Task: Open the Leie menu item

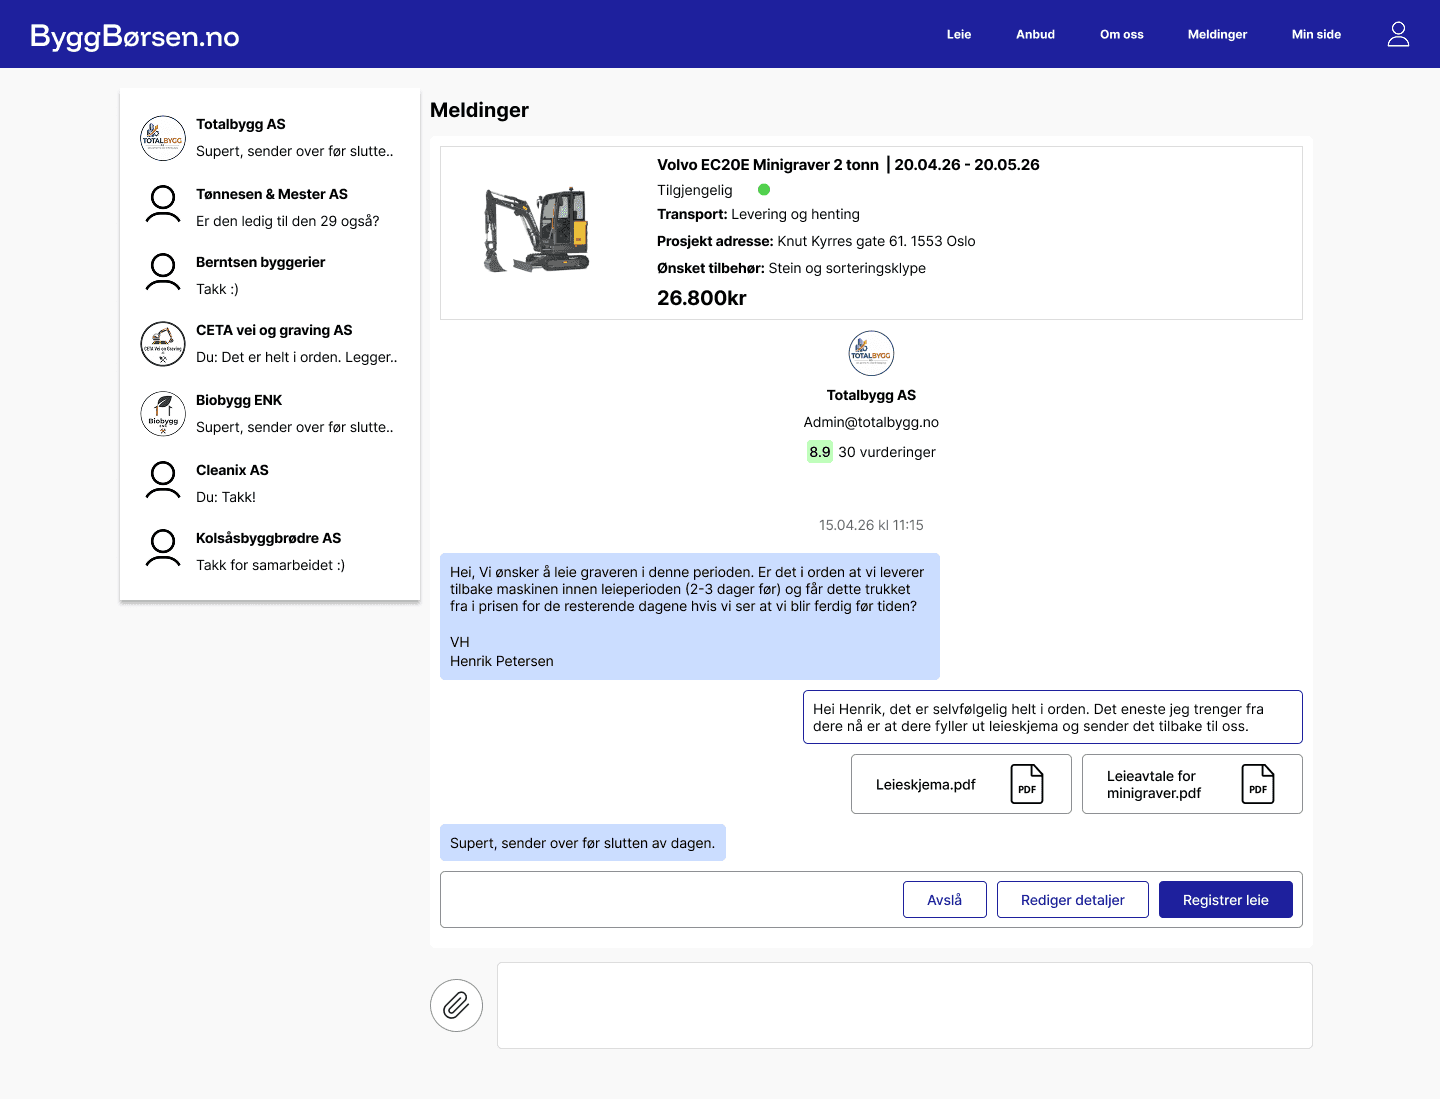Action: (959, 34)
